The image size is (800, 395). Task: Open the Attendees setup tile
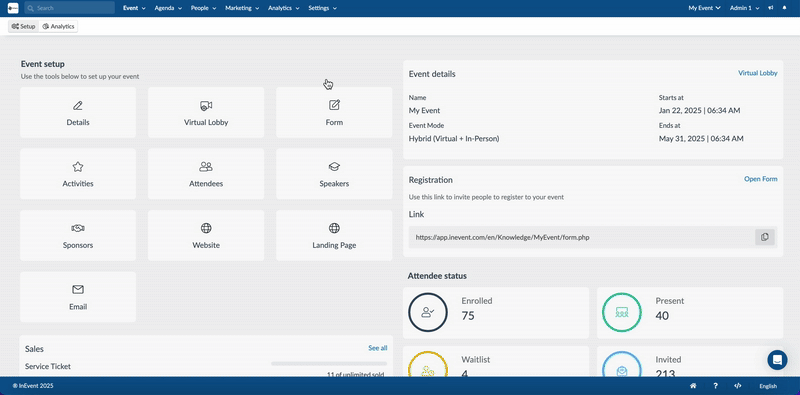tap(206, 174)
